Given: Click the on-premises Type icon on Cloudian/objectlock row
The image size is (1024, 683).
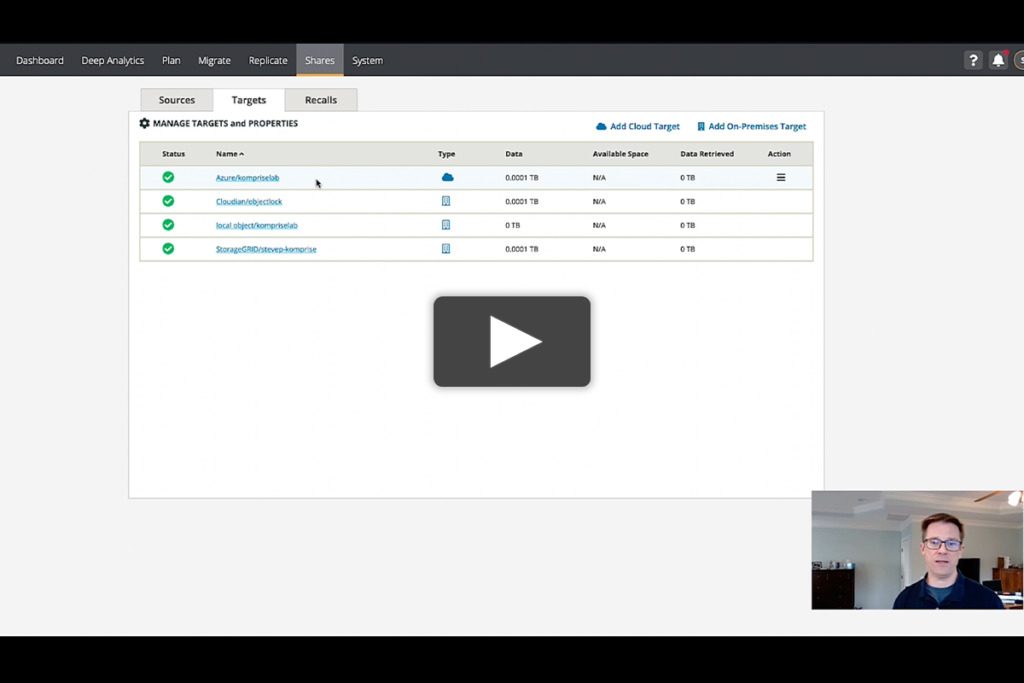Looking at the screenshot, I should click(x=446, y=200).
